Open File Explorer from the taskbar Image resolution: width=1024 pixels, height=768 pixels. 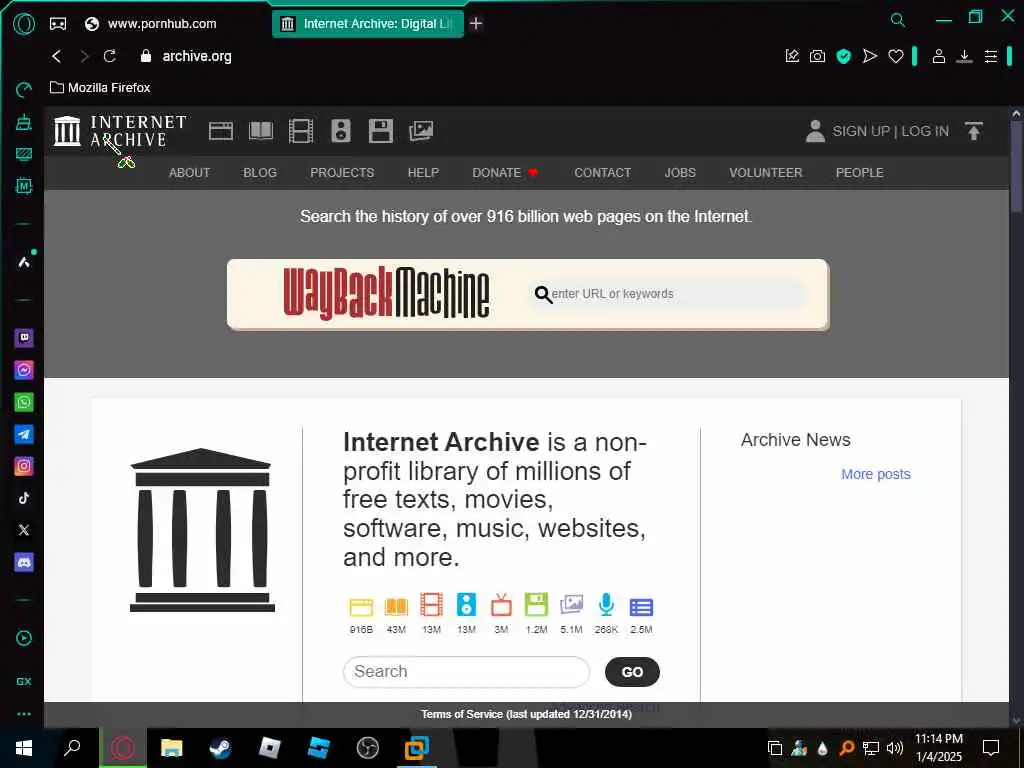(171, 748)
